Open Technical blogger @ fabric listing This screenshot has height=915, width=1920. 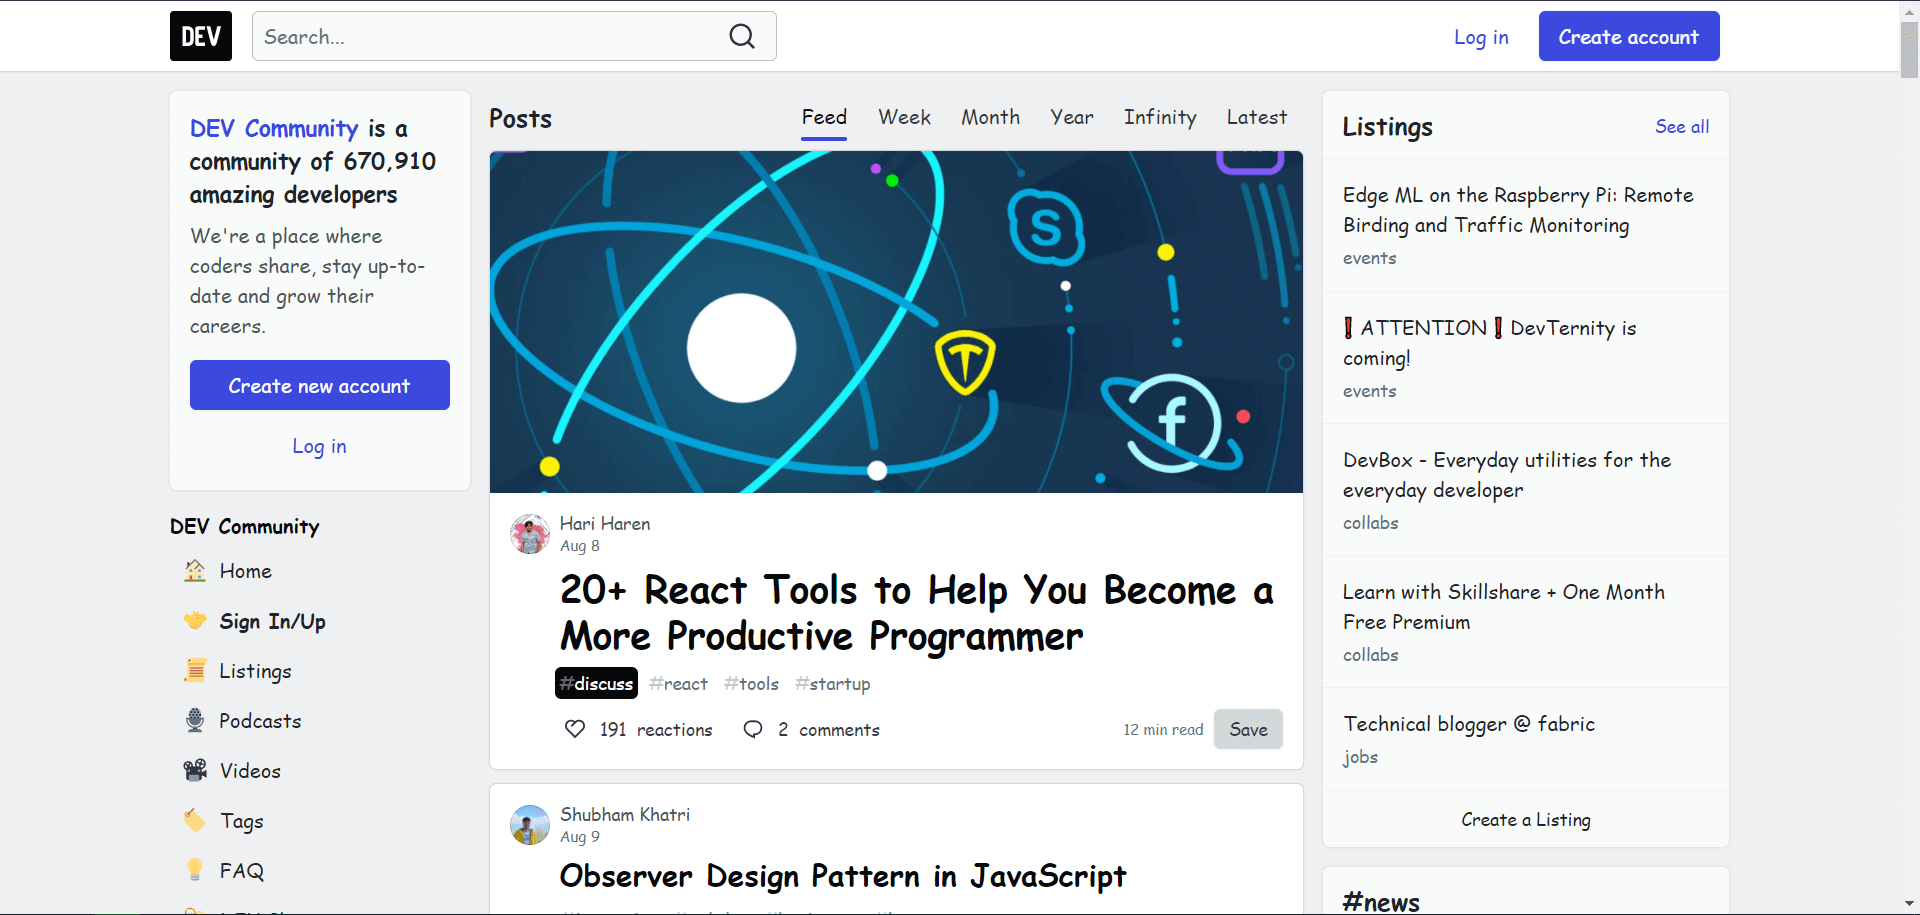1469,724
